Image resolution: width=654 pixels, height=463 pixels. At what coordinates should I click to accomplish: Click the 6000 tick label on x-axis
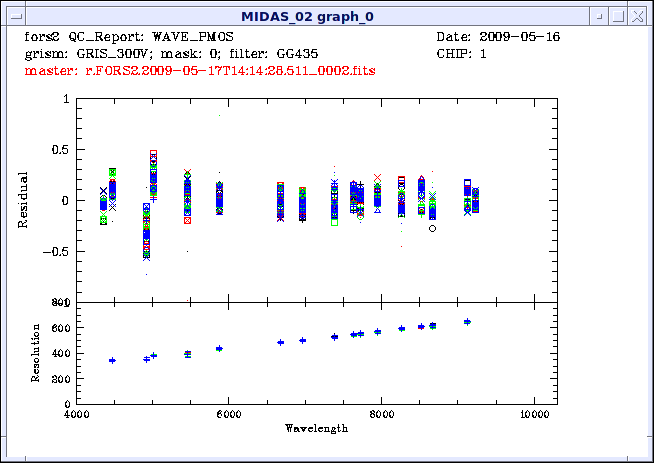(x=228, y=414)
